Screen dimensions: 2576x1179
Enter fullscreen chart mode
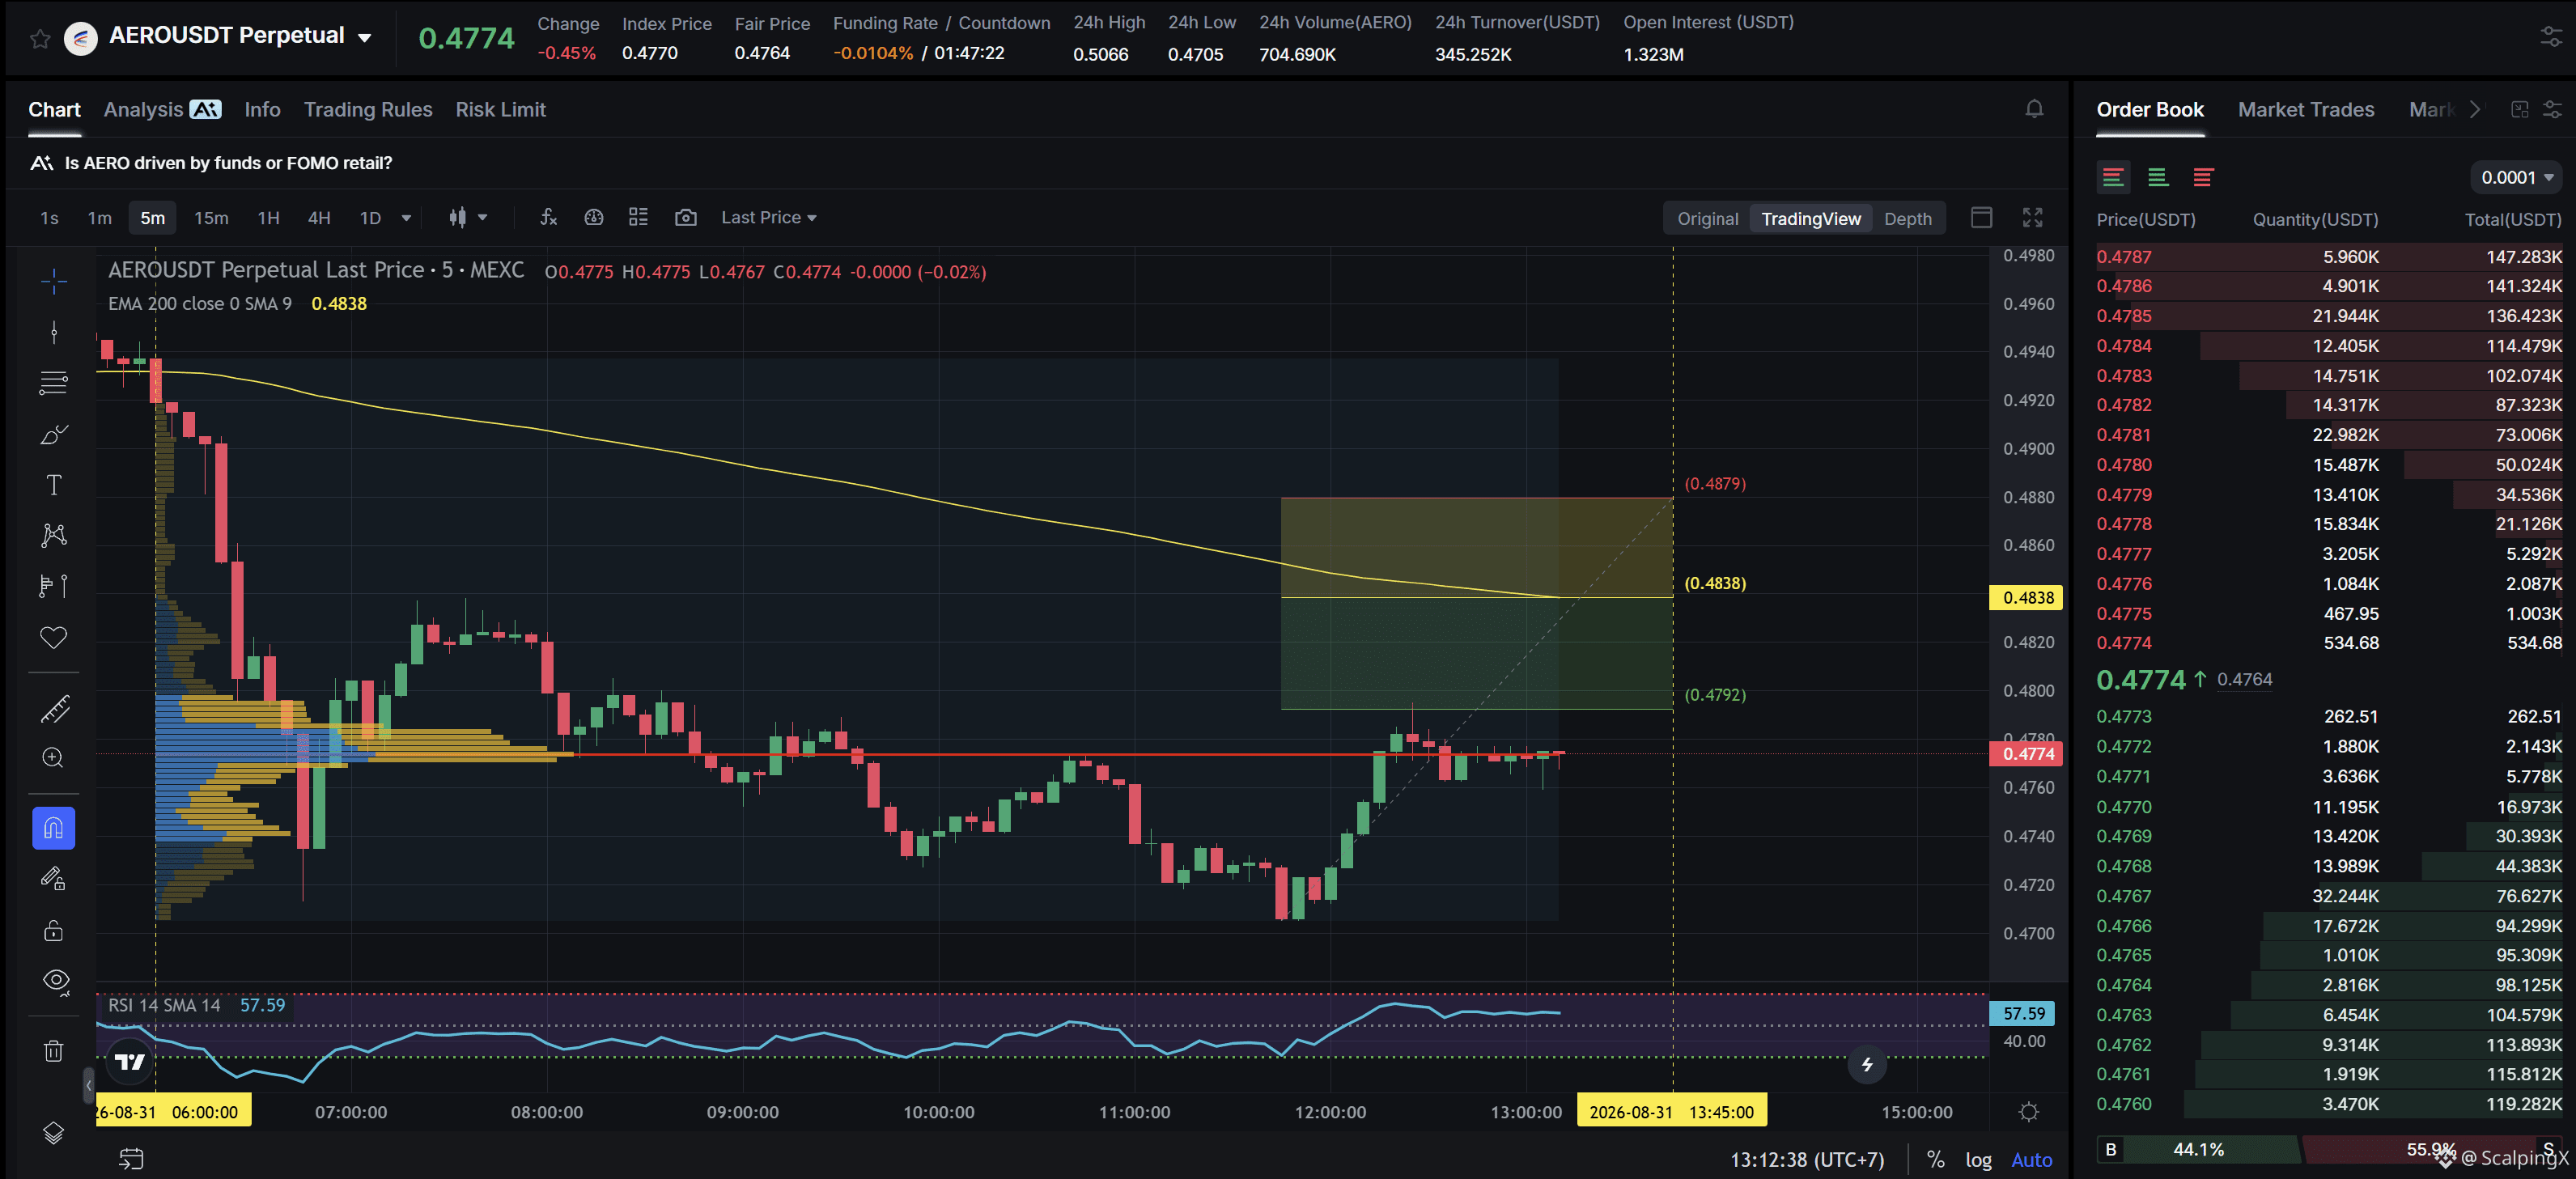coord(2032,217)
